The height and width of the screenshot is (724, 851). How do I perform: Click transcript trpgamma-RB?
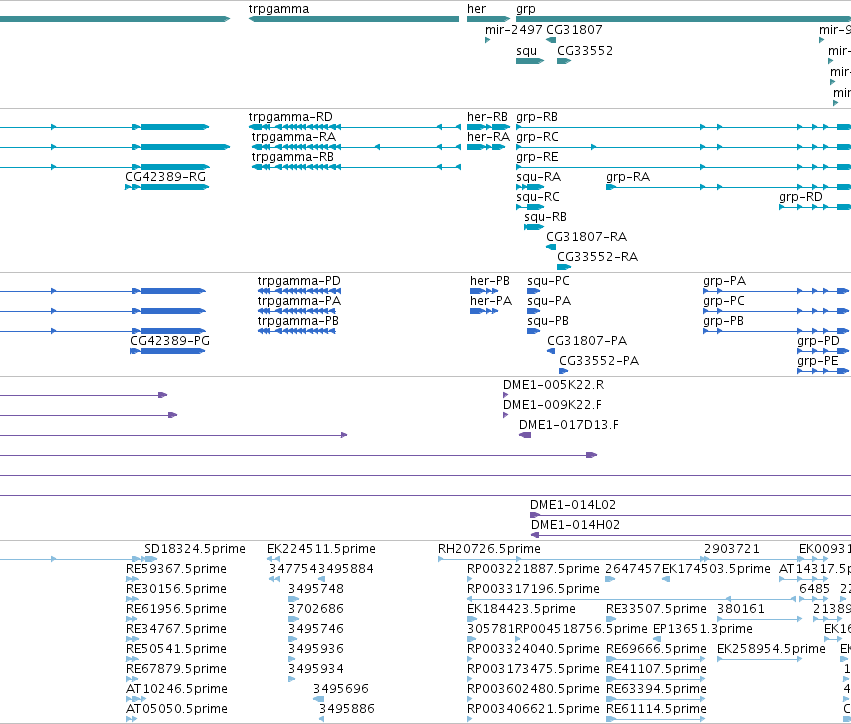pyautogui.click(x=293, y=157)
